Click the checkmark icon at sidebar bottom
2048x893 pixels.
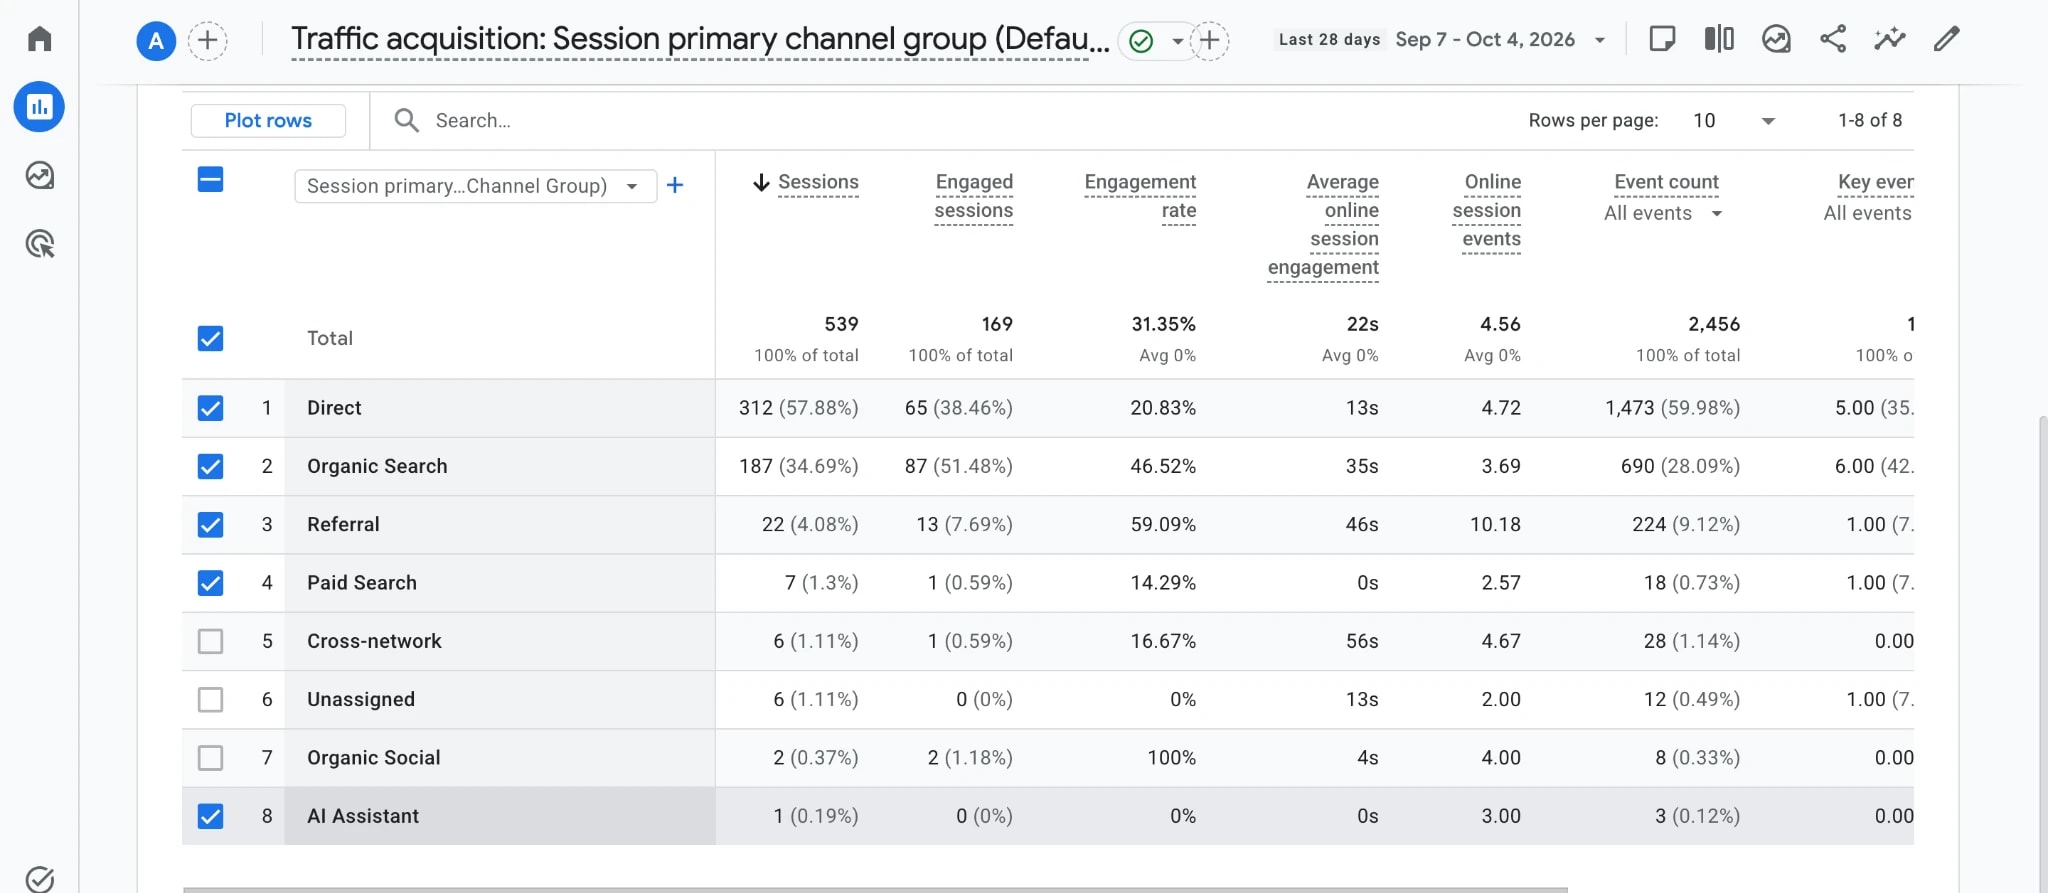pos(40,879)
